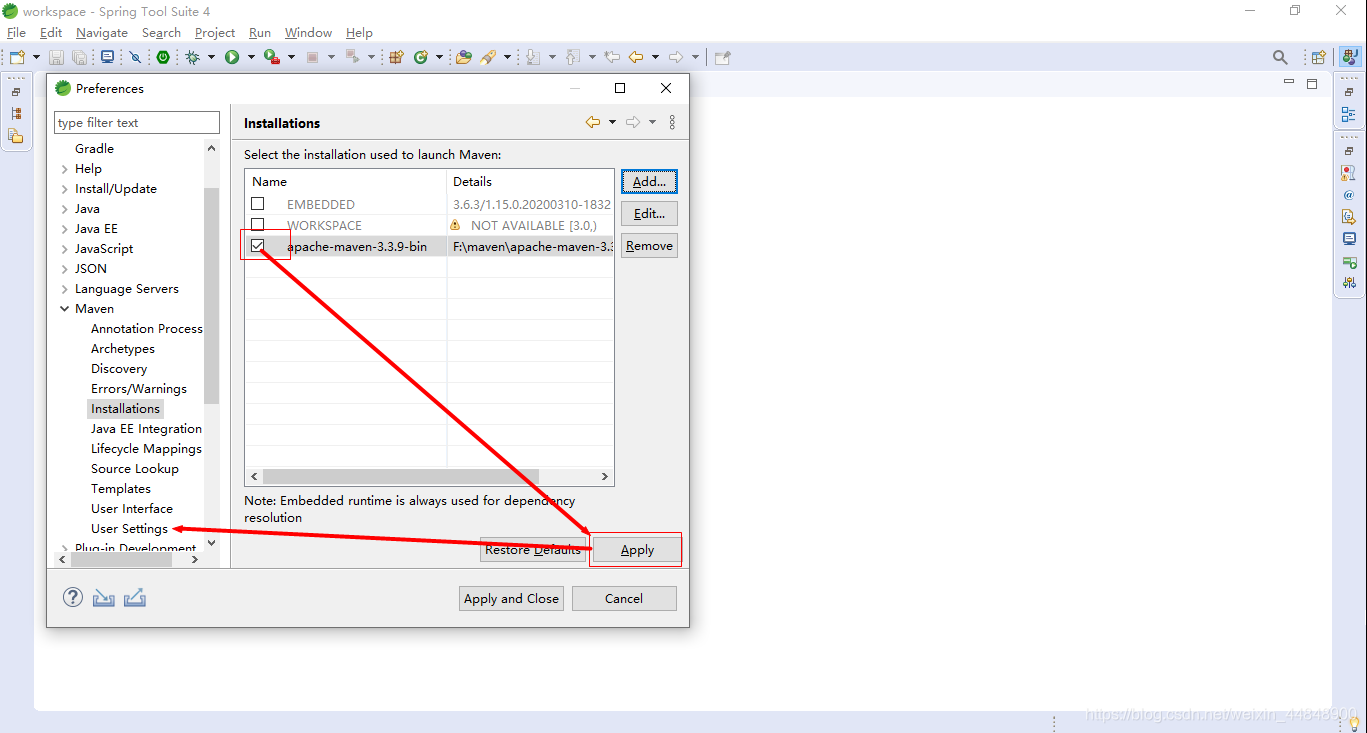Expand the Help preferences node
Viewport: 1367px width, 733px height.
[64, 169]
